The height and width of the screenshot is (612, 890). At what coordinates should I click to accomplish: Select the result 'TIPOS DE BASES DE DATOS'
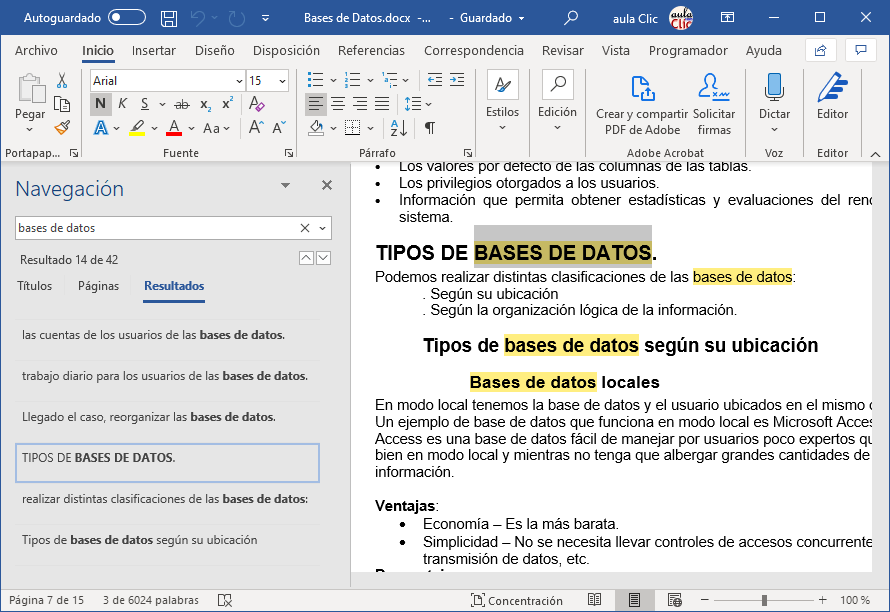[x=167, y=462]
